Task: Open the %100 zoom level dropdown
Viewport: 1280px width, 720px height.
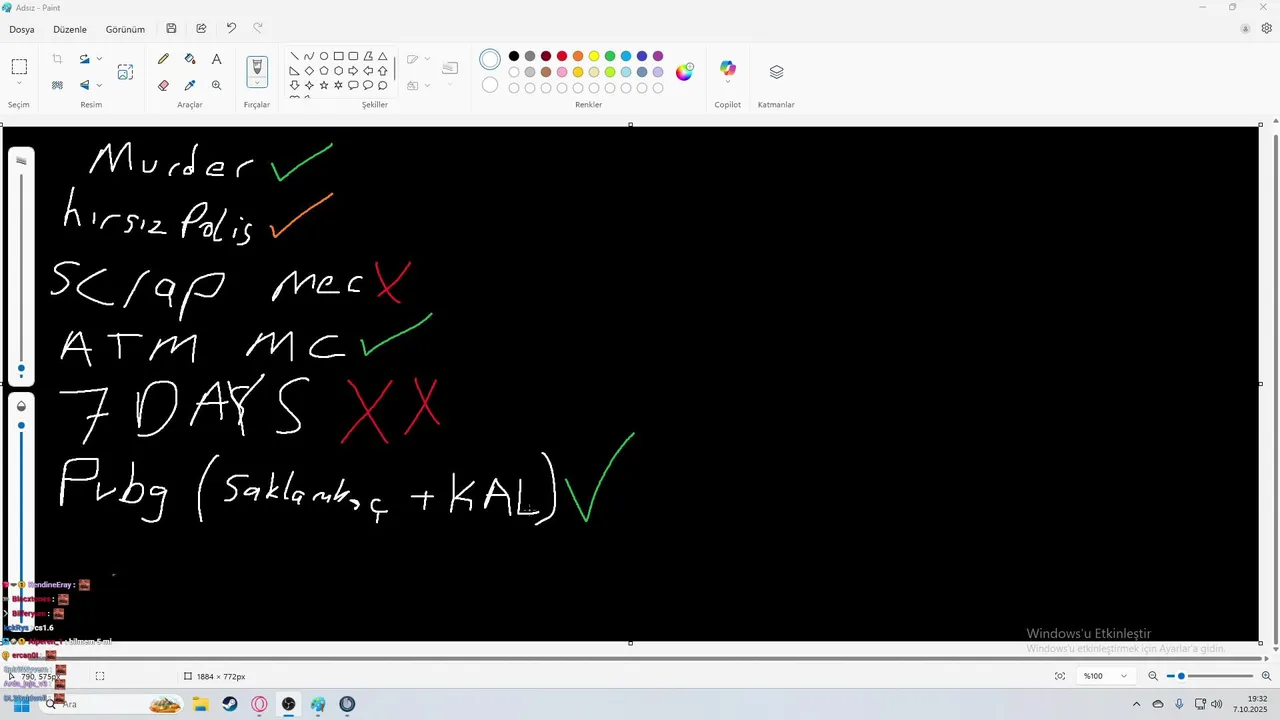Action: pyautogui.click(x=1105, y=676)
